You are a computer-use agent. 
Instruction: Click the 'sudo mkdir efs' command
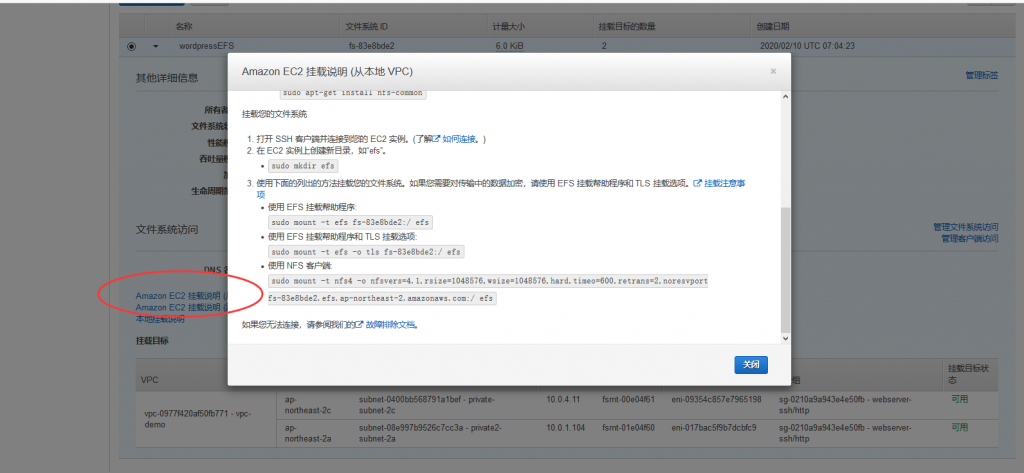click(x=303, y=166)
